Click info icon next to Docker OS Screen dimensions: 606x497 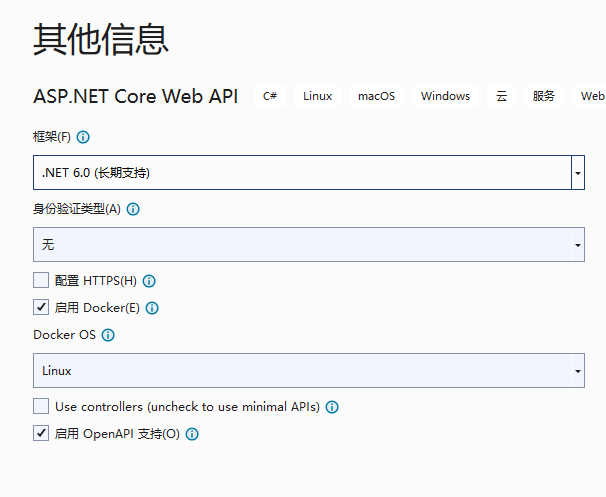click(x=108, y=335)
